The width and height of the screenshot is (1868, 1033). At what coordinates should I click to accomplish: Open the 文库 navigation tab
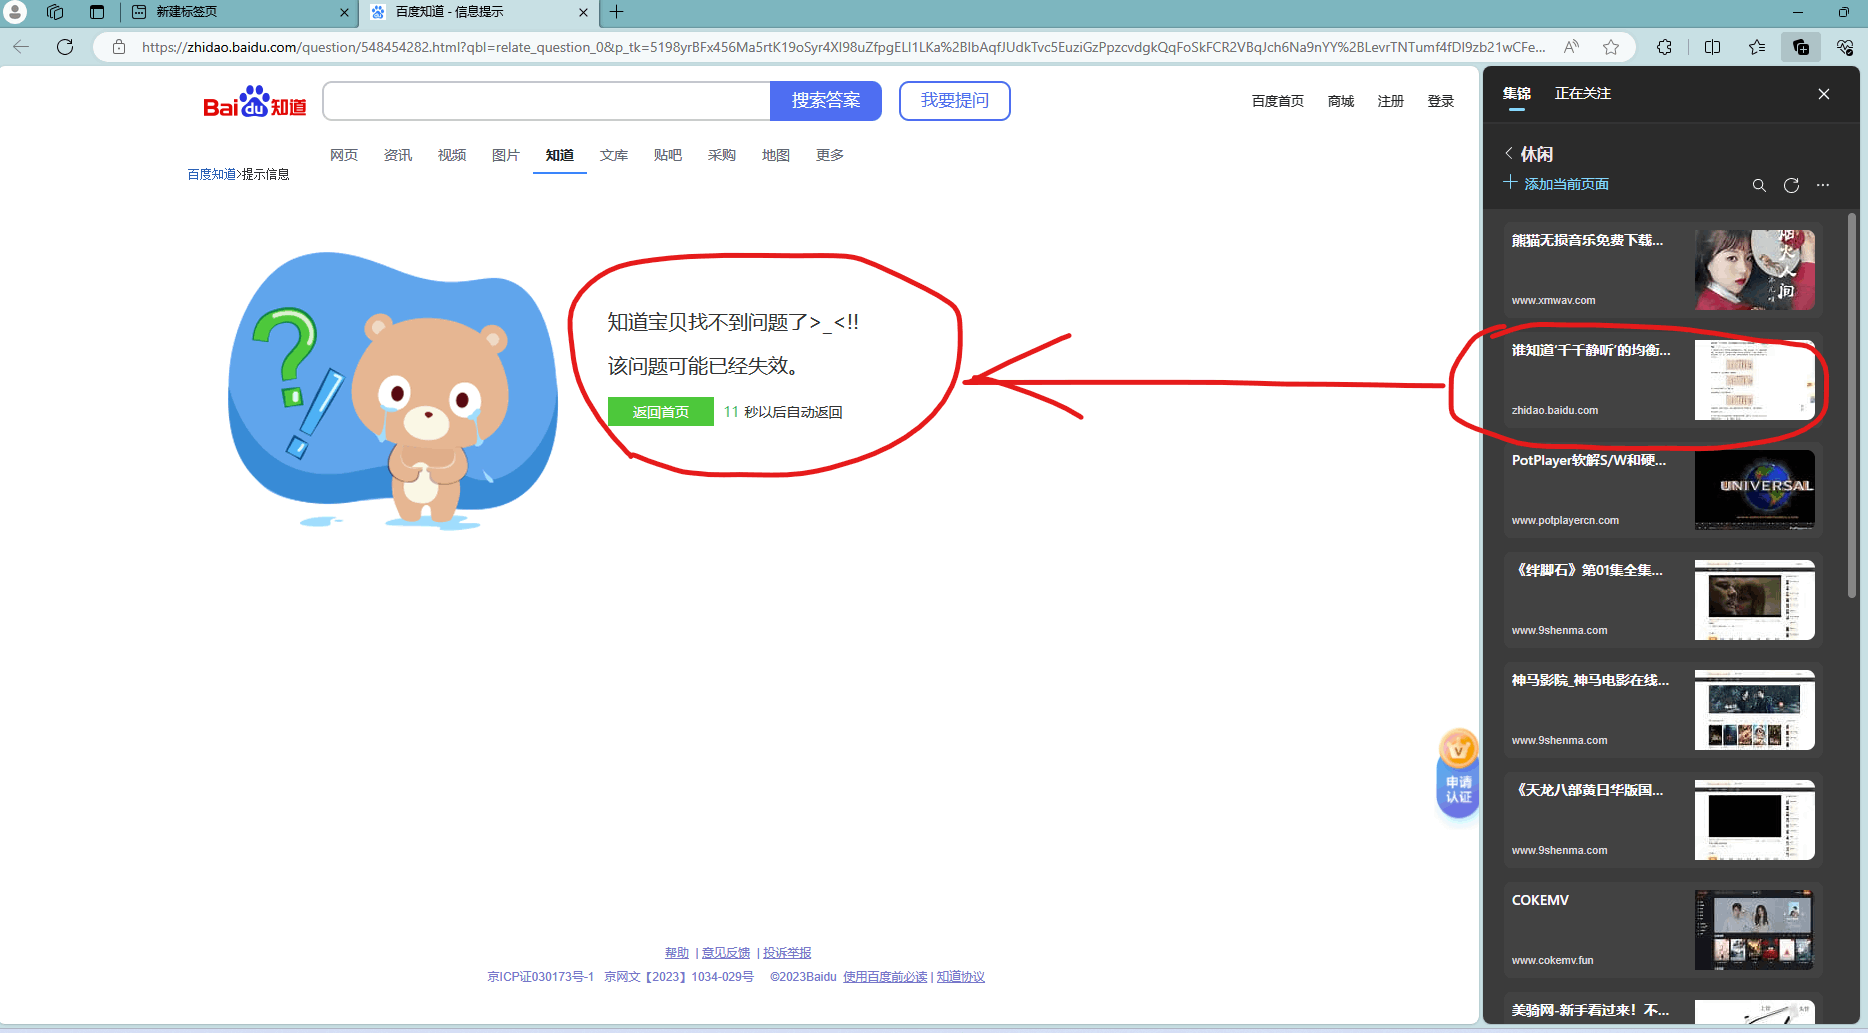coord(614,155)
